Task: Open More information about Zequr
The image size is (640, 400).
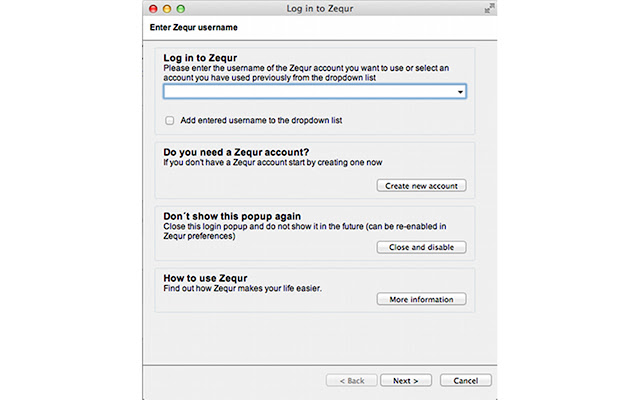Action: 421,299
